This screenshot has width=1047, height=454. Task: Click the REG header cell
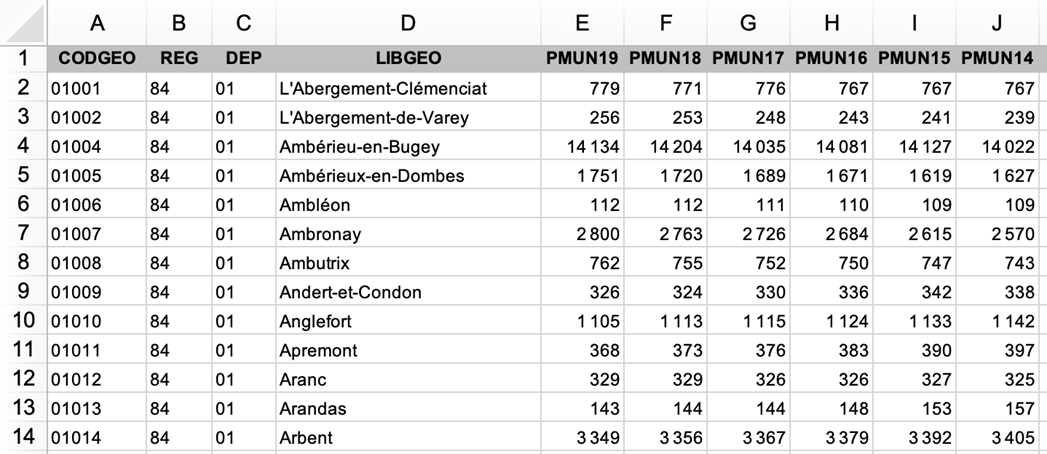coord(178,58)
